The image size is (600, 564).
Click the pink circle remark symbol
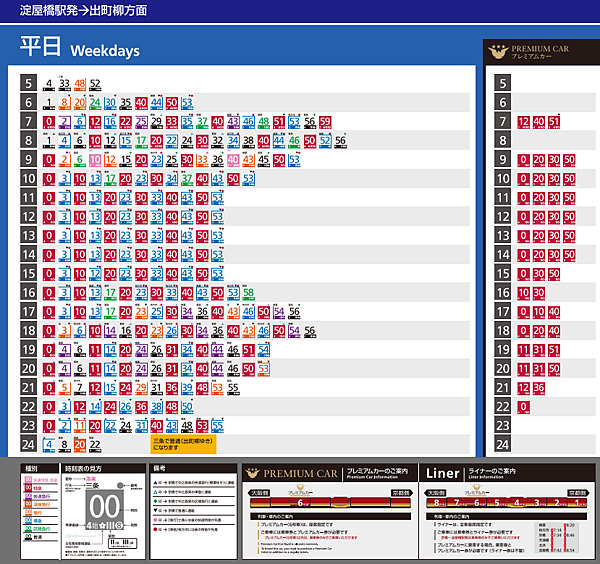click(155, 520)
